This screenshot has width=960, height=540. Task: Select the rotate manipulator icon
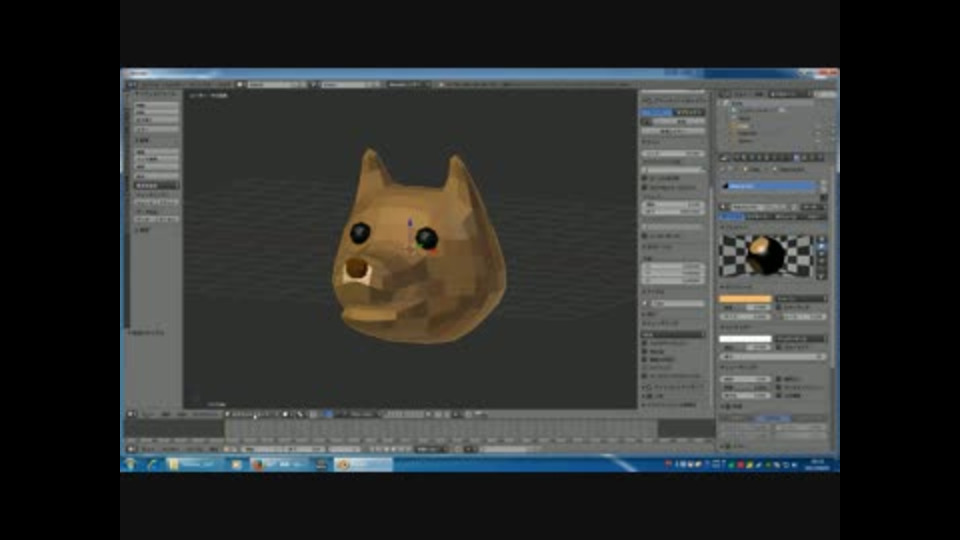337,414
